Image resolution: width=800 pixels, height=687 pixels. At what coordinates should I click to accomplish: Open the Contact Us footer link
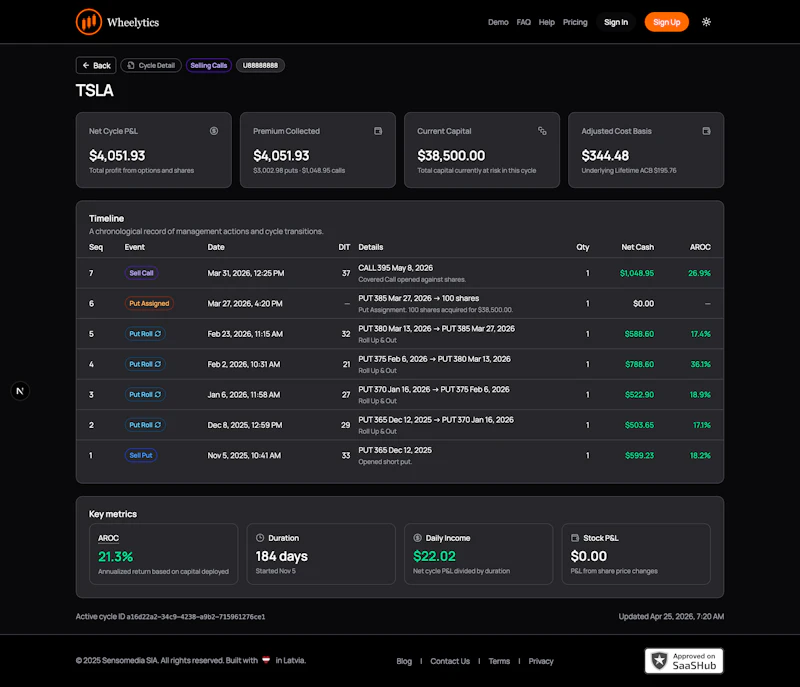point(450,661)
